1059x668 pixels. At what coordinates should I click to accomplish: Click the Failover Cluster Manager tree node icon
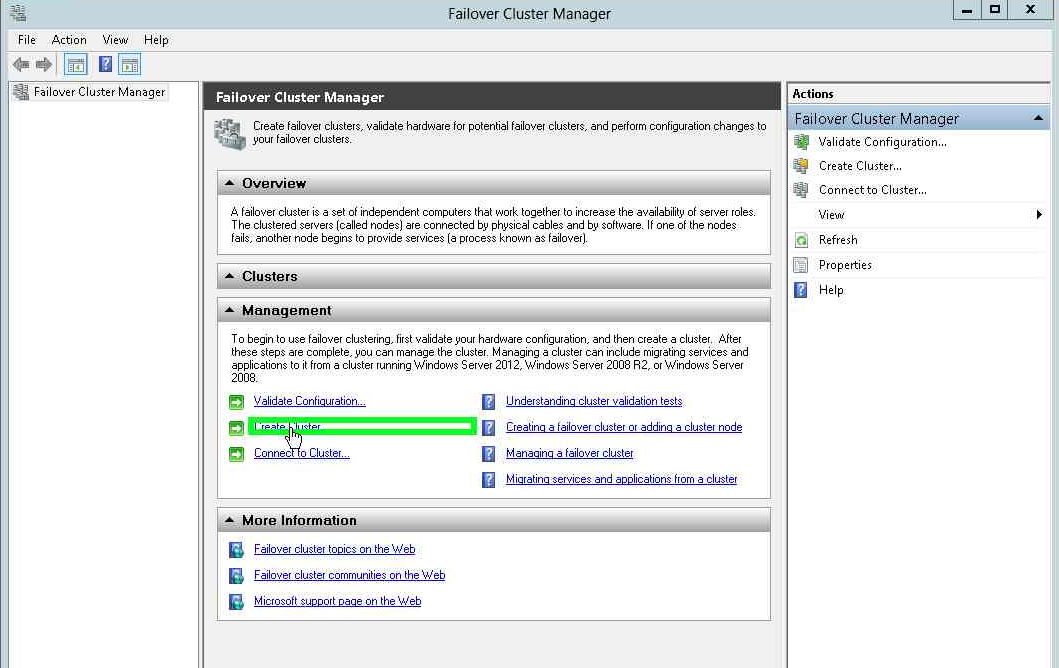[x=21, y=92]
